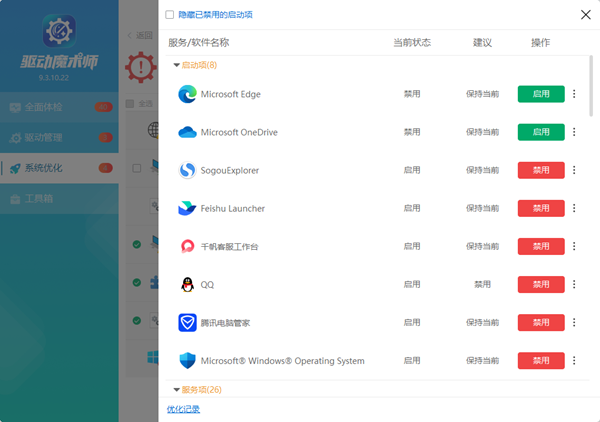This screenshot has height=422, width=600.
Task: Disable 腾讯电脑管家 startup item
Action: [x=541, y=323]
